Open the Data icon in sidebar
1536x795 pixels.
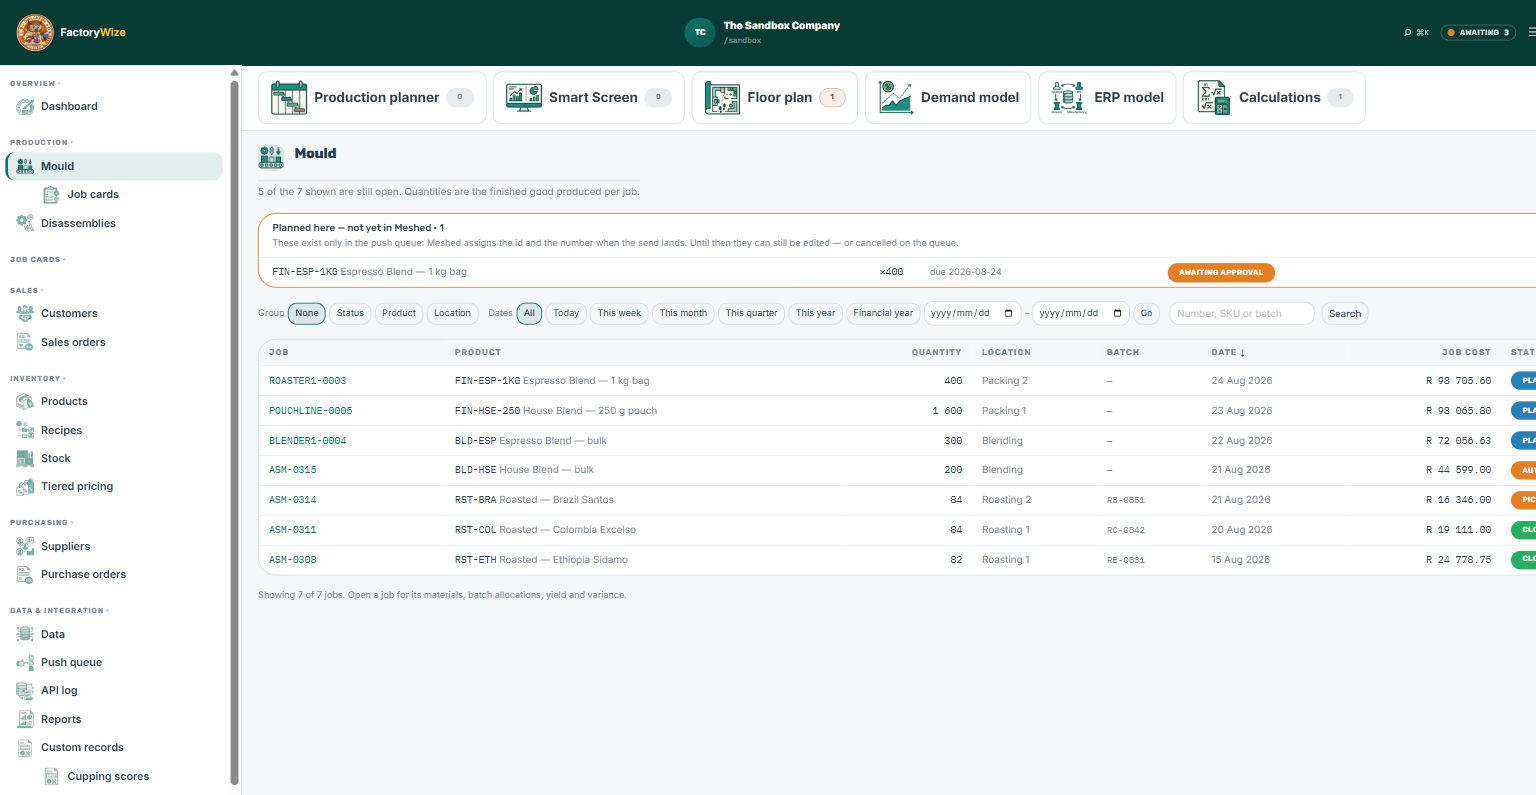pos(25,634)
